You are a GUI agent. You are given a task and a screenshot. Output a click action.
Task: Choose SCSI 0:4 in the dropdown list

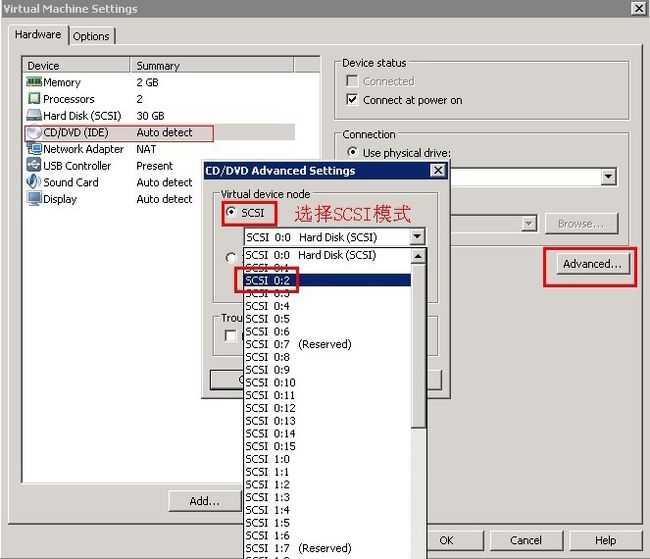327,306
